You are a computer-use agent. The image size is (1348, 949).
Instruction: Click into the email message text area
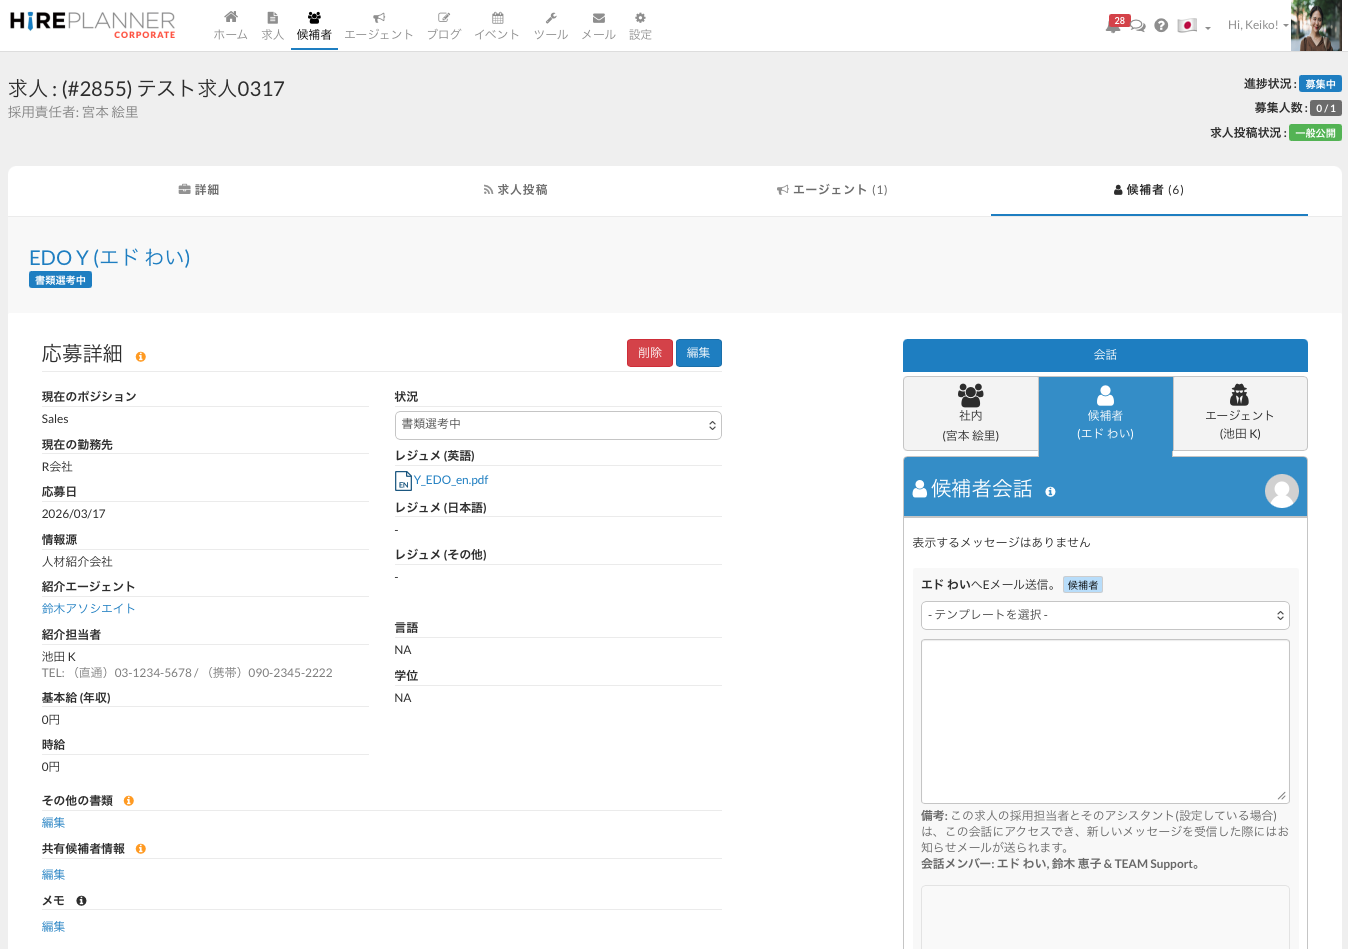point(1105,720)
